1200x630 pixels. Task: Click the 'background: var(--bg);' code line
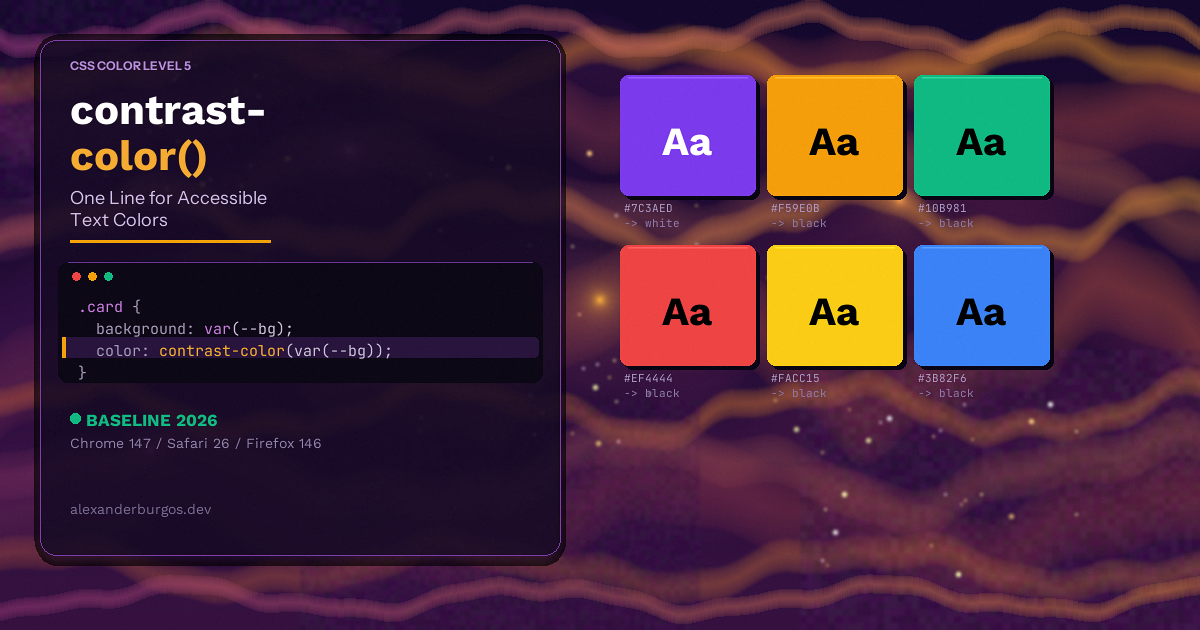194,329
